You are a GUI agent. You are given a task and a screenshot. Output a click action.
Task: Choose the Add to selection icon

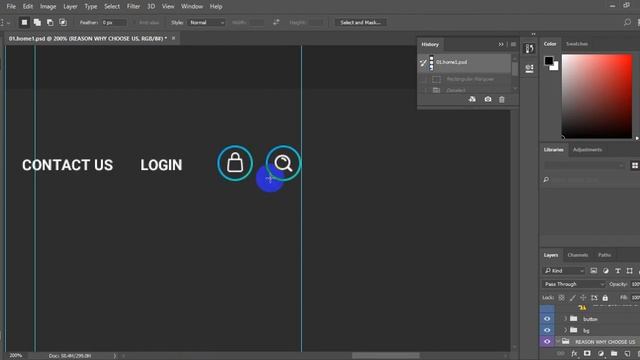coord(37,22)
